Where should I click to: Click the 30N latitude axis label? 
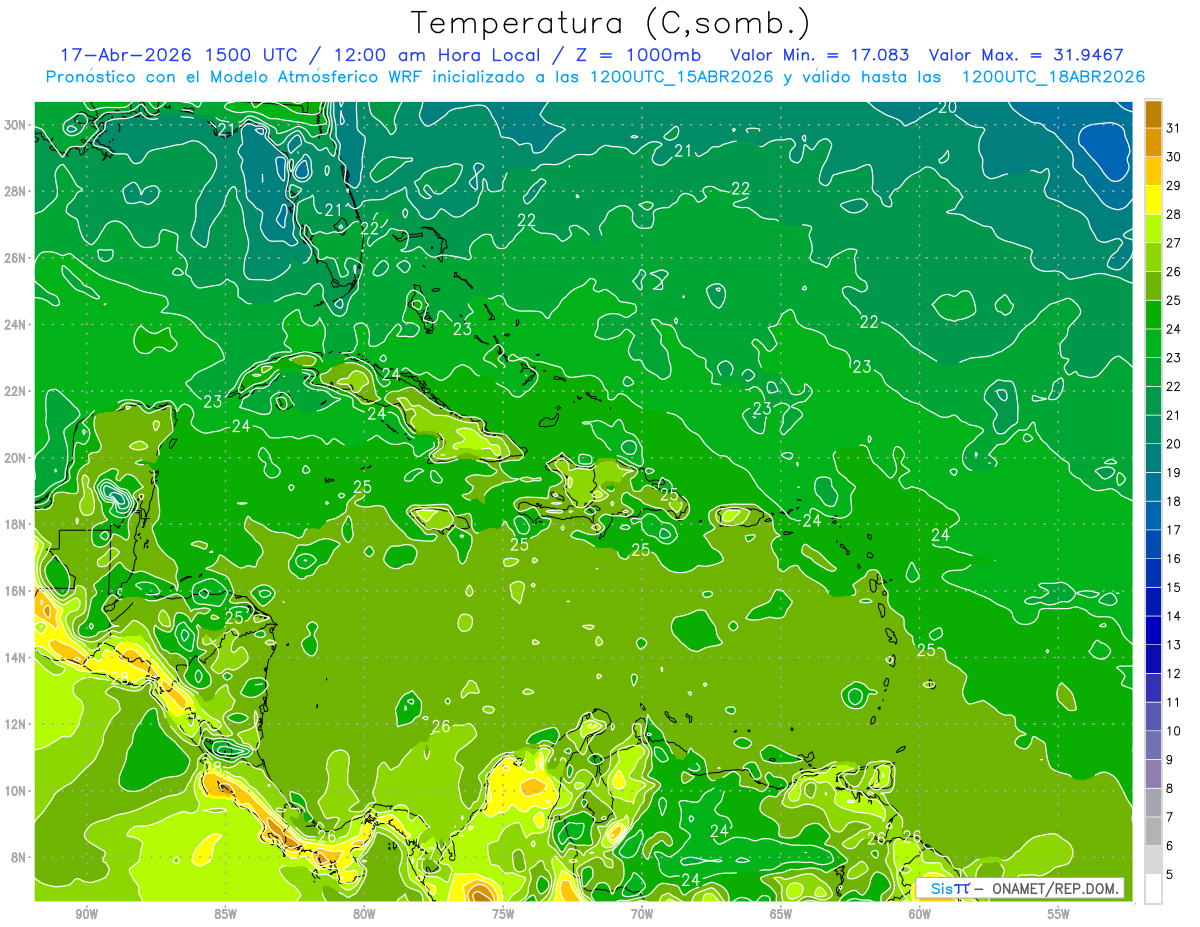(x=16, y=125)
